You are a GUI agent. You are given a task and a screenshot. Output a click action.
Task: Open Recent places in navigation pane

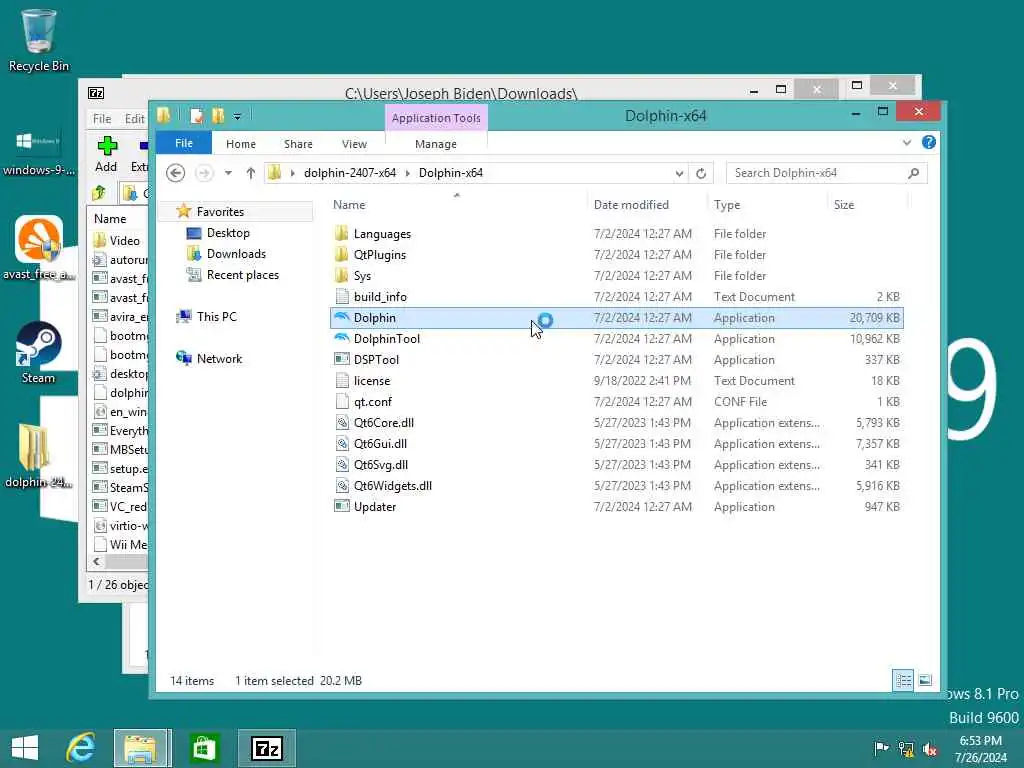(242, 275)
